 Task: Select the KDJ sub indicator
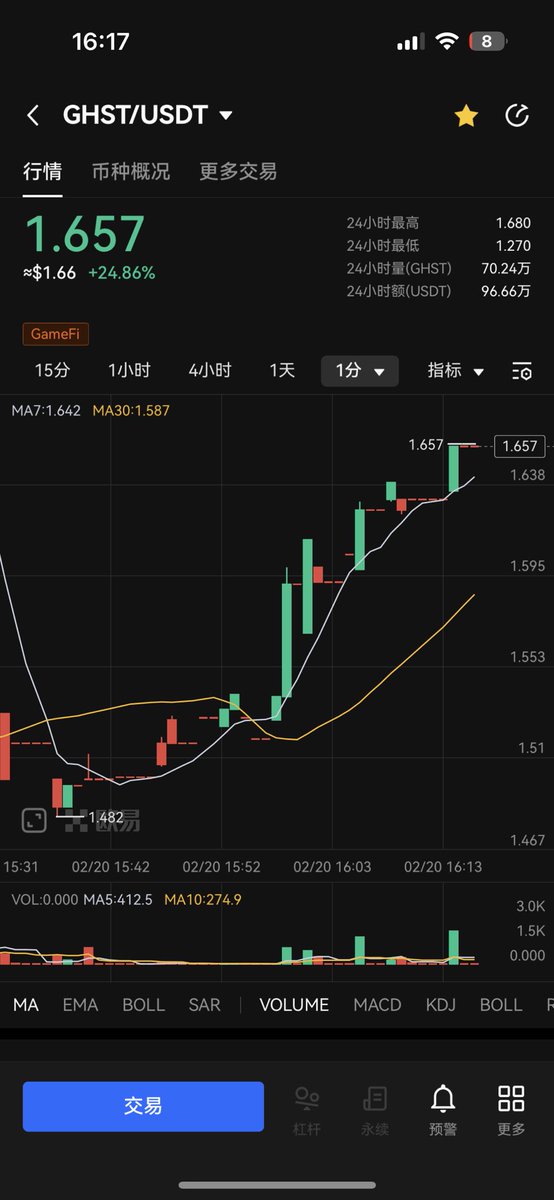tap(441, 1005)
